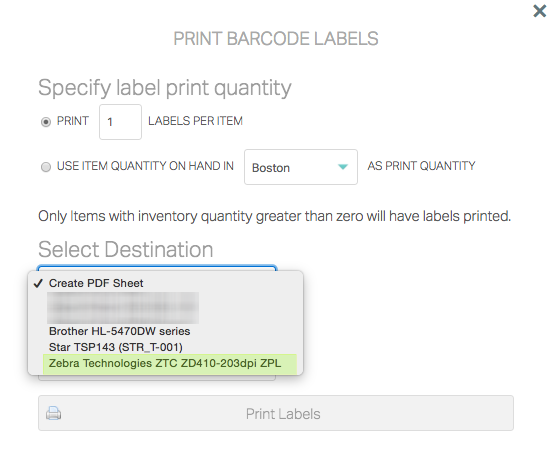Choose Create PDF Sheet destination
The width and height of the screenshot is (552, 469).
click(x=96, y=283)
